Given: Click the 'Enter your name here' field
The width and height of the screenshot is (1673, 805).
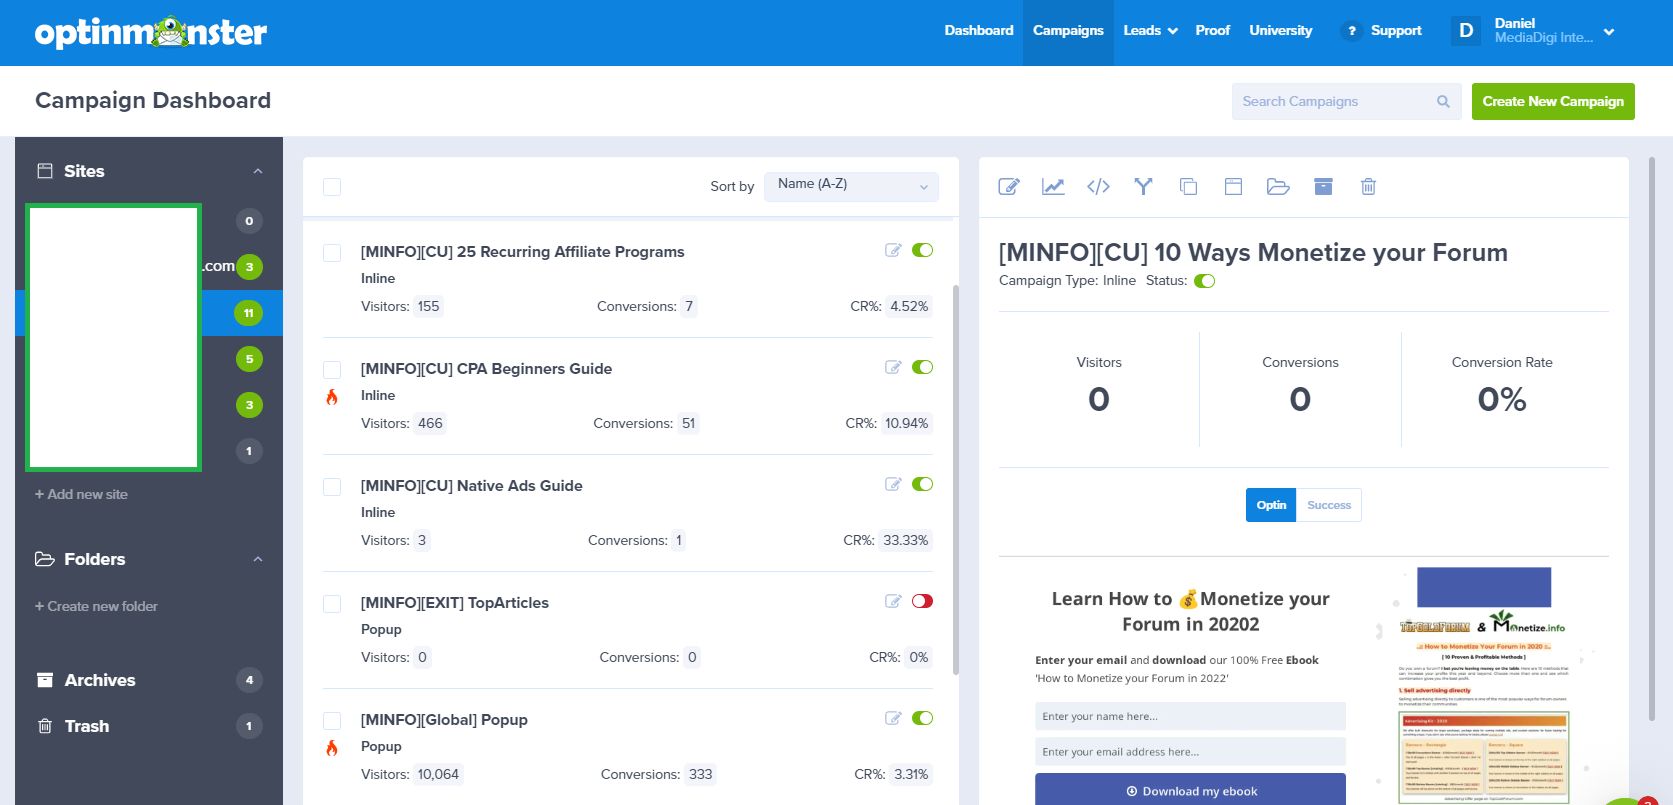Looking at the screenshot, I should [1190, 716].
